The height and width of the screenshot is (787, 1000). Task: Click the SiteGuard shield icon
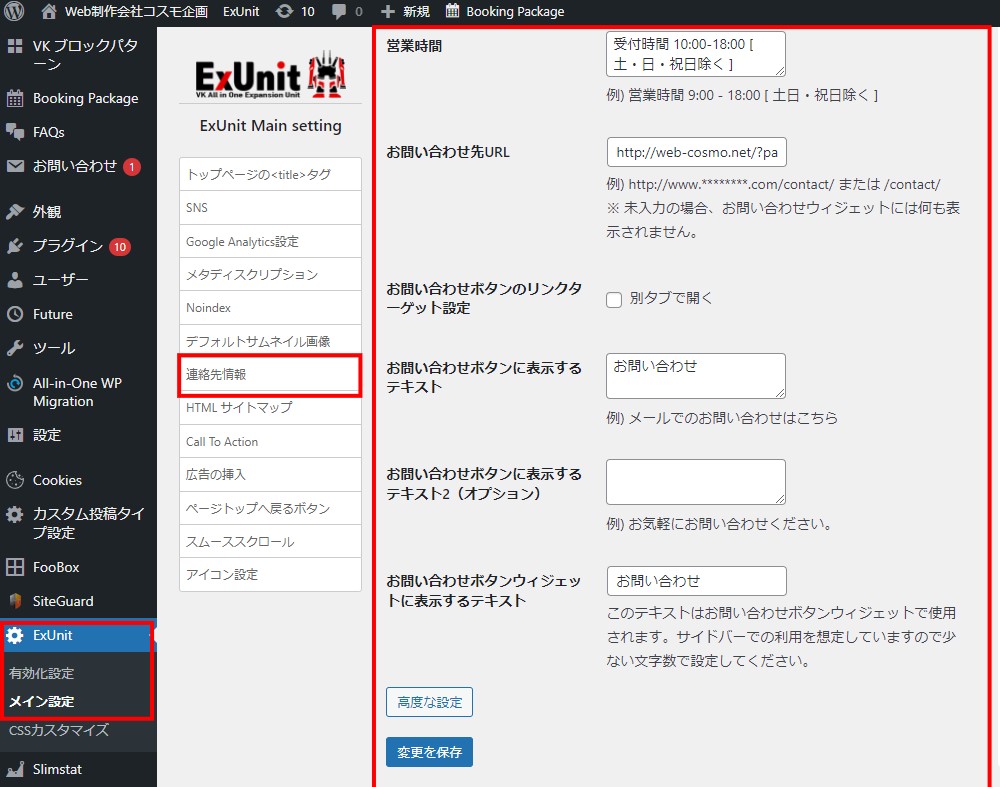pos(15,601)
